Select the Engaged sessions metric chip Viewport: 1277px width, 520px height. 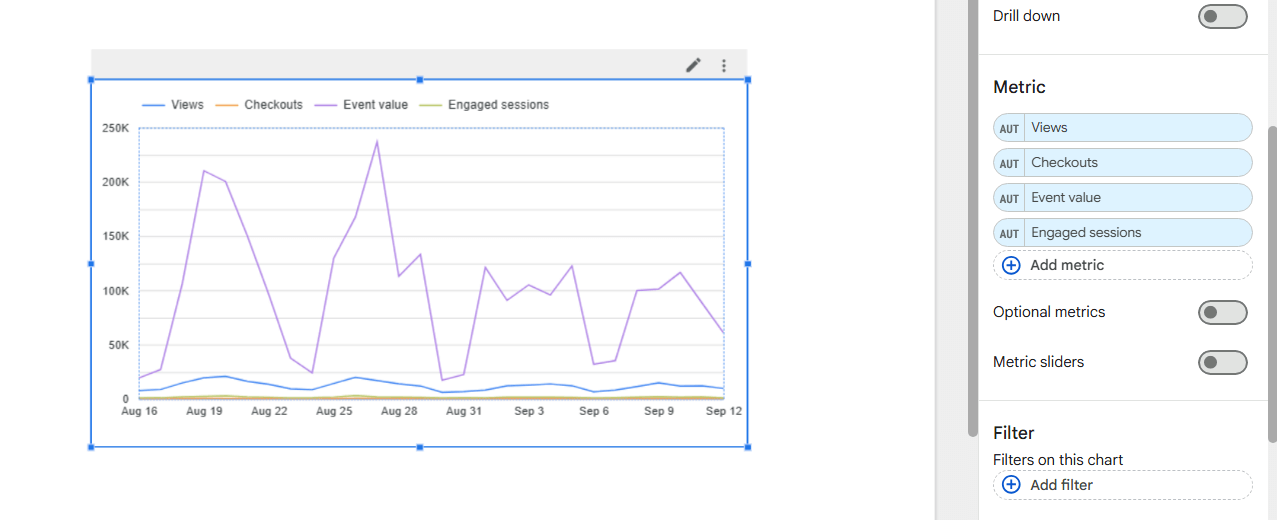pos(1122,233)
